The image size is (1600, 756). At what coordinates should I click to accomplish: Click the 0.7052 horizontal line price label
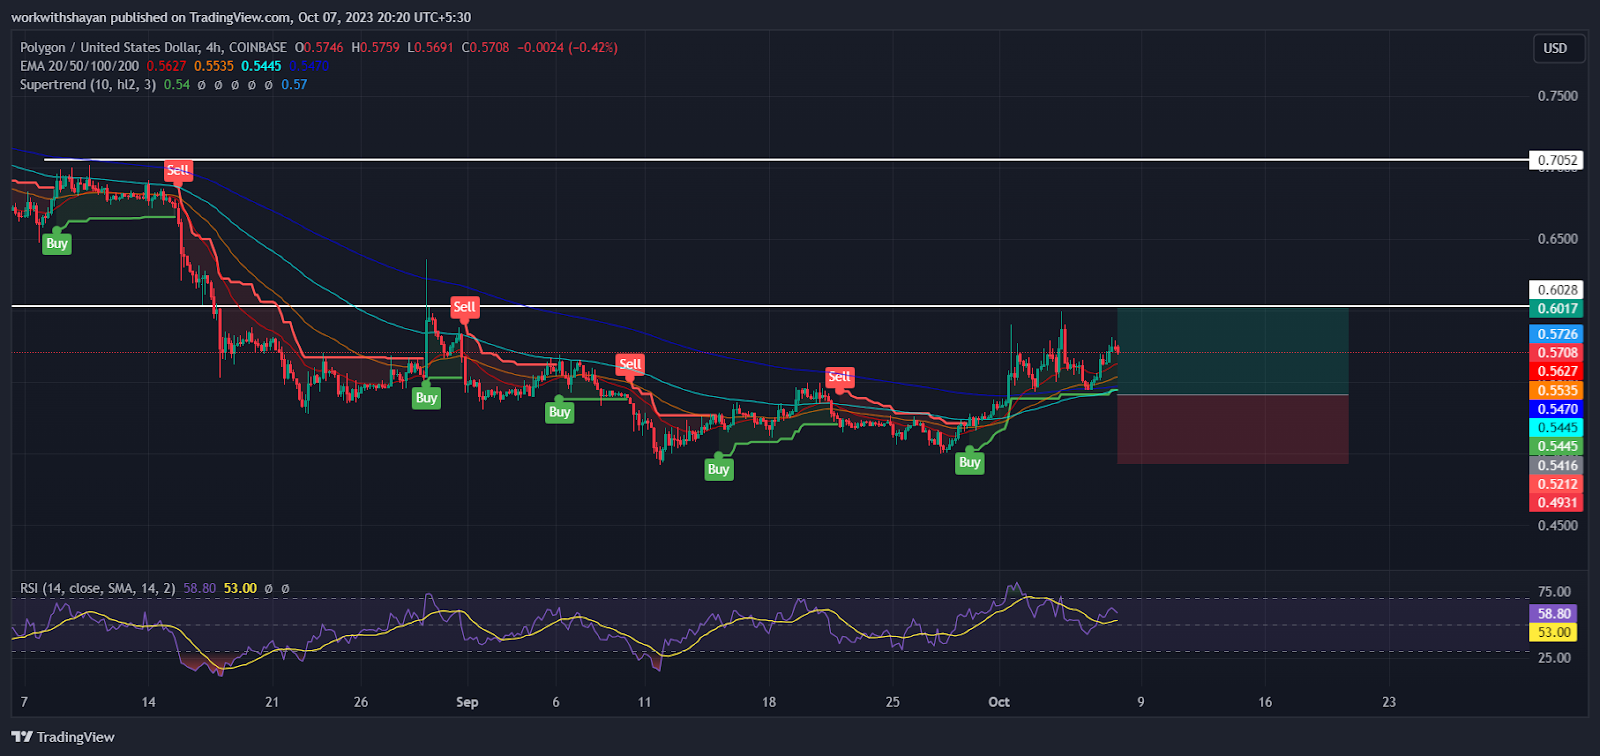[1556, 160]
